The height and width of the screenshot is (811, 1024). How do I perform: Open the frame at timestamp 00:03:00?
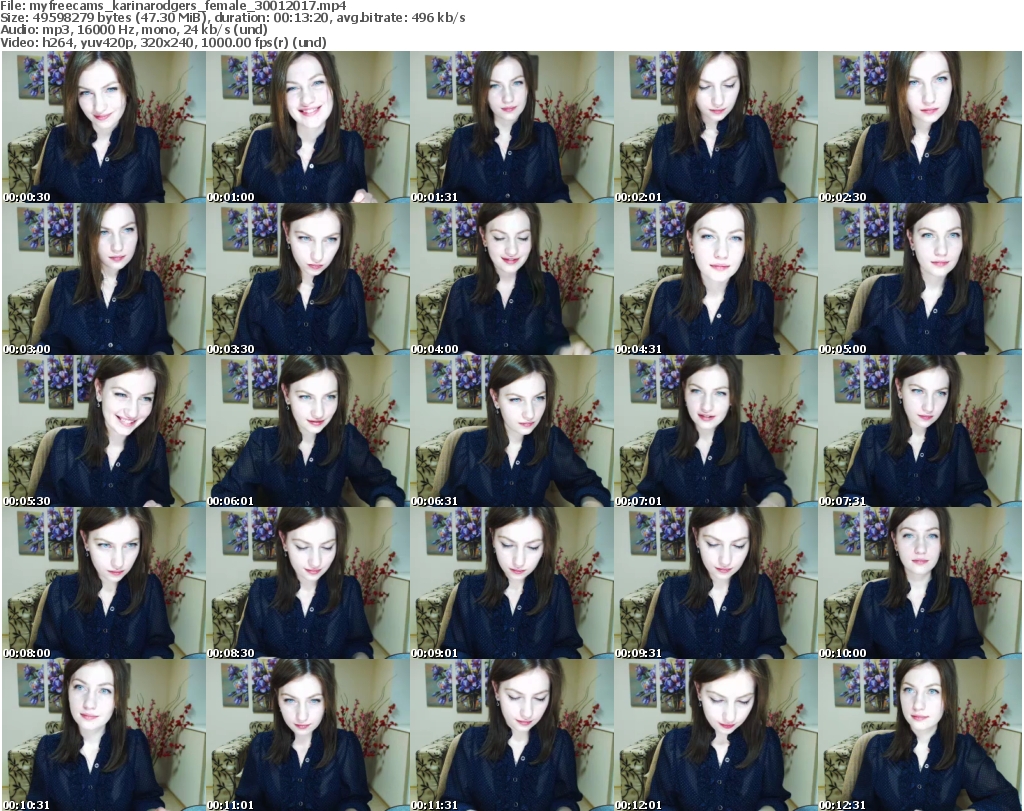pos(104,279)
